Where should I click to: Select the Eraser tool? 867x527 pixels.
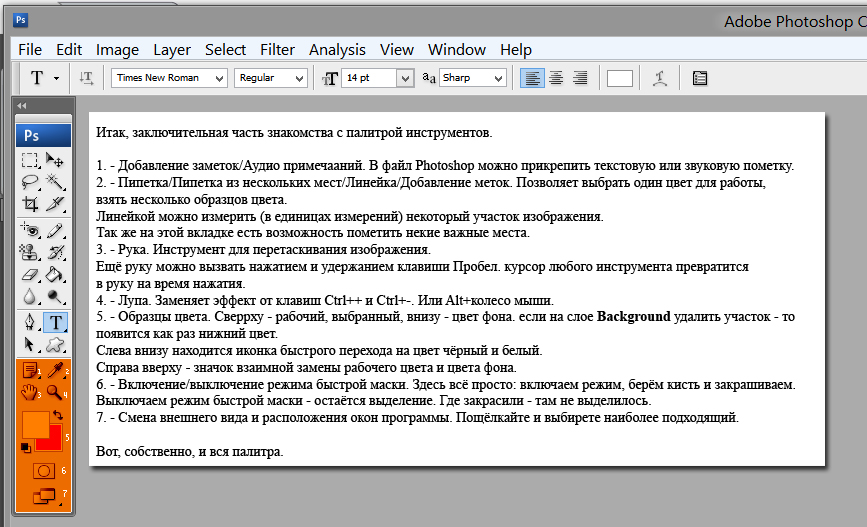tap(30, 274)
